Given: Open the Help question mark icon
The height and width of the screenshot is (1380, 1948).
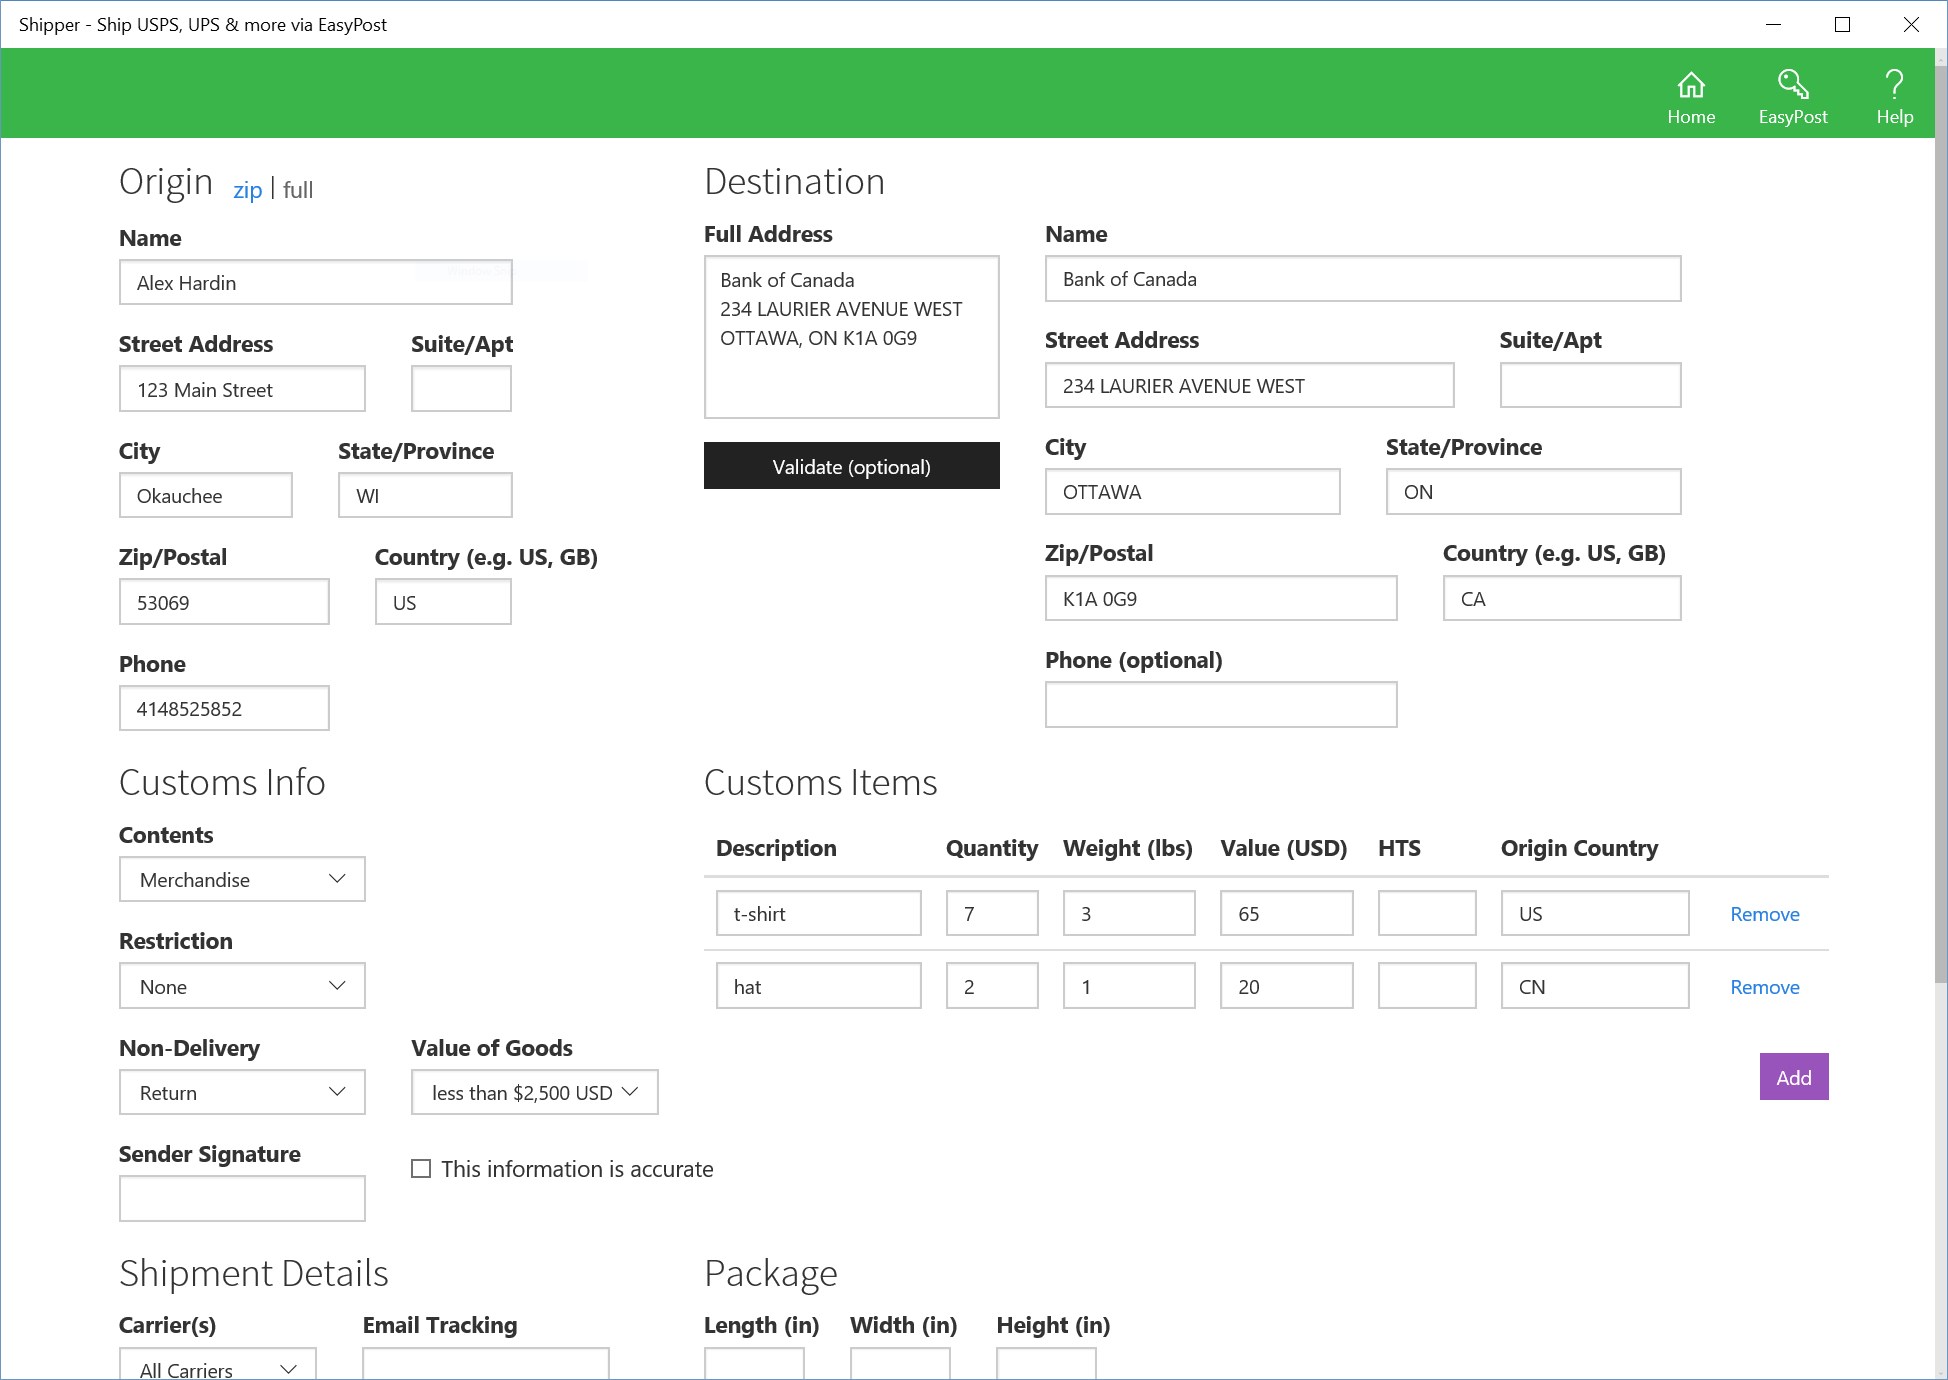Looking at the screenshot, I should click(x=1894, y=96).
